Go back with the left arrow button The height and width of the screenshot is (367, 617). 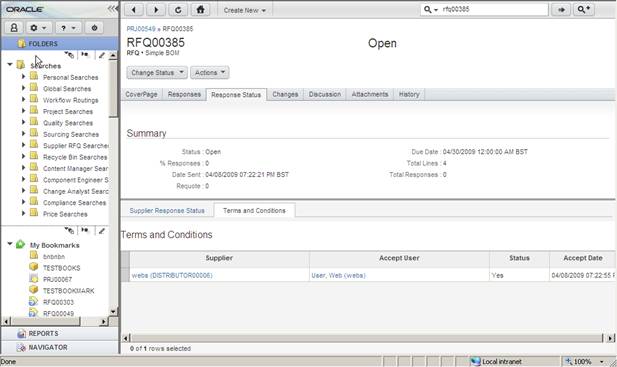click(134, 10)
